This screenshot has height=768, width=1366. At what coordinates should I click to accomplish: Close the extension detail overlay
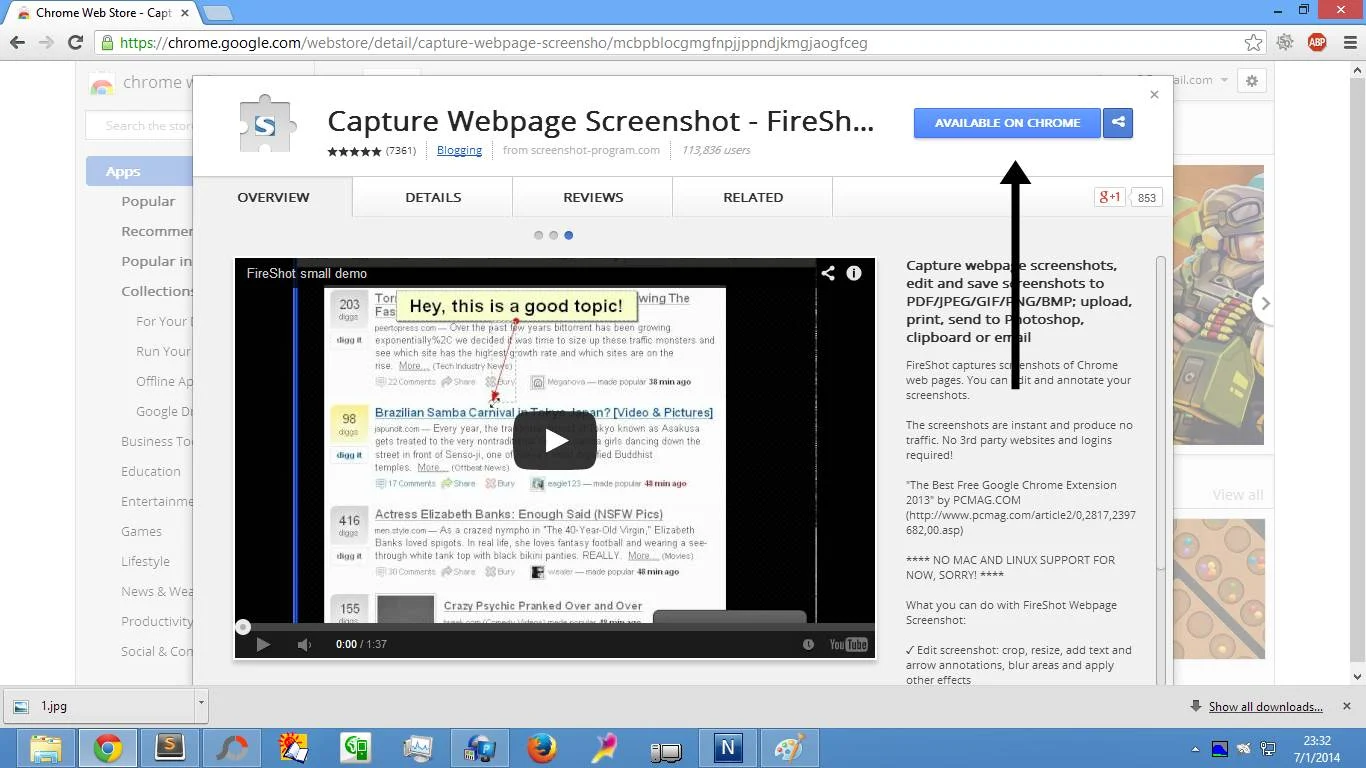tap(1154, 94)
